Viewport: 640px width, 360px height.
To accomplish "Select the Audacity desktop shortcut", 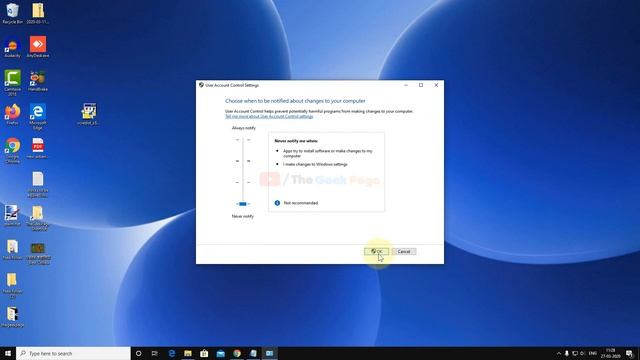I will 12,47.
